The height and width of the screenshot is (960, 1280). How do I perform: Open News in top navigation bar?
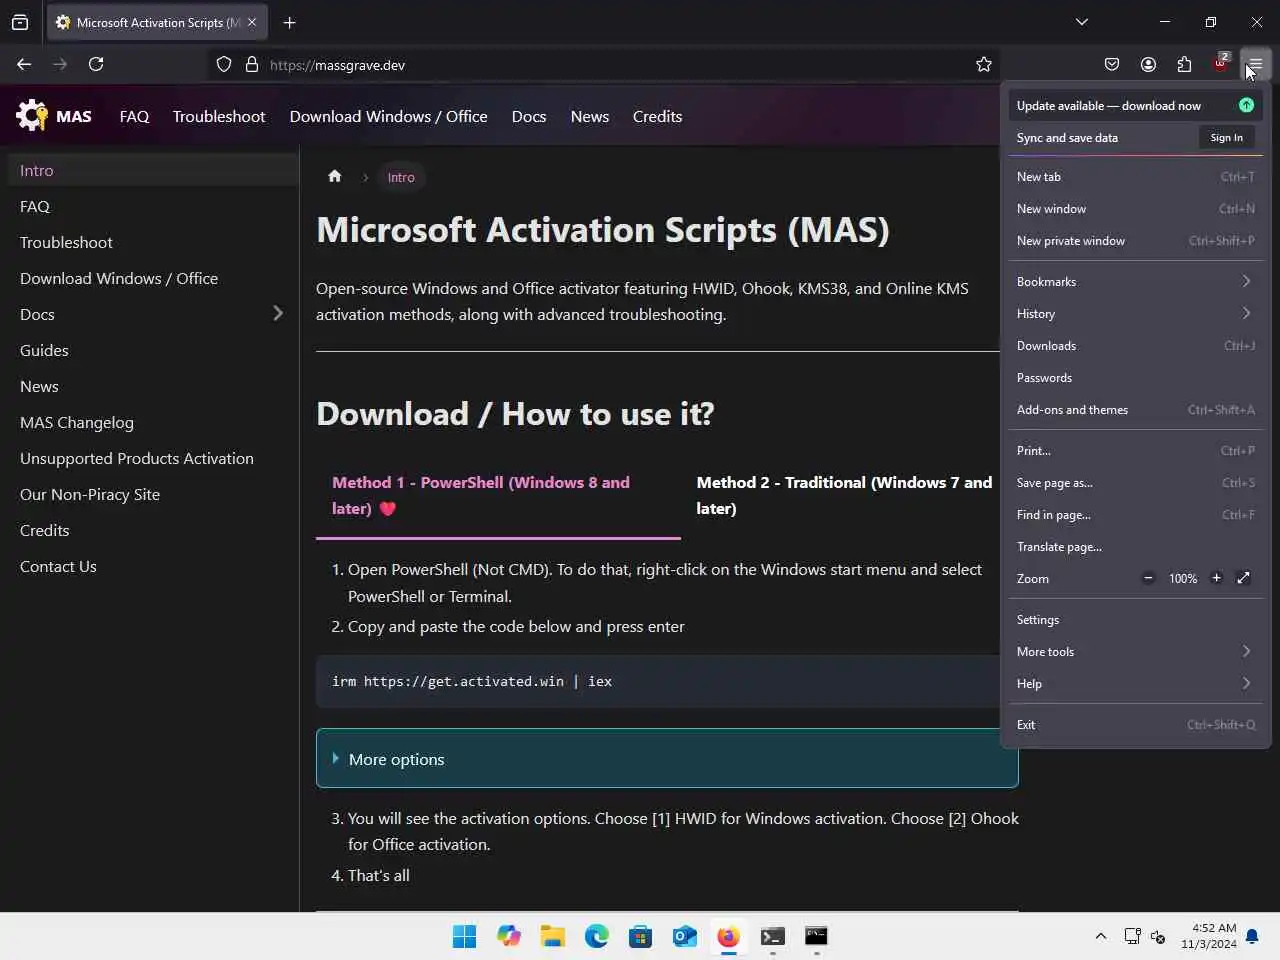tap(590, 116)
